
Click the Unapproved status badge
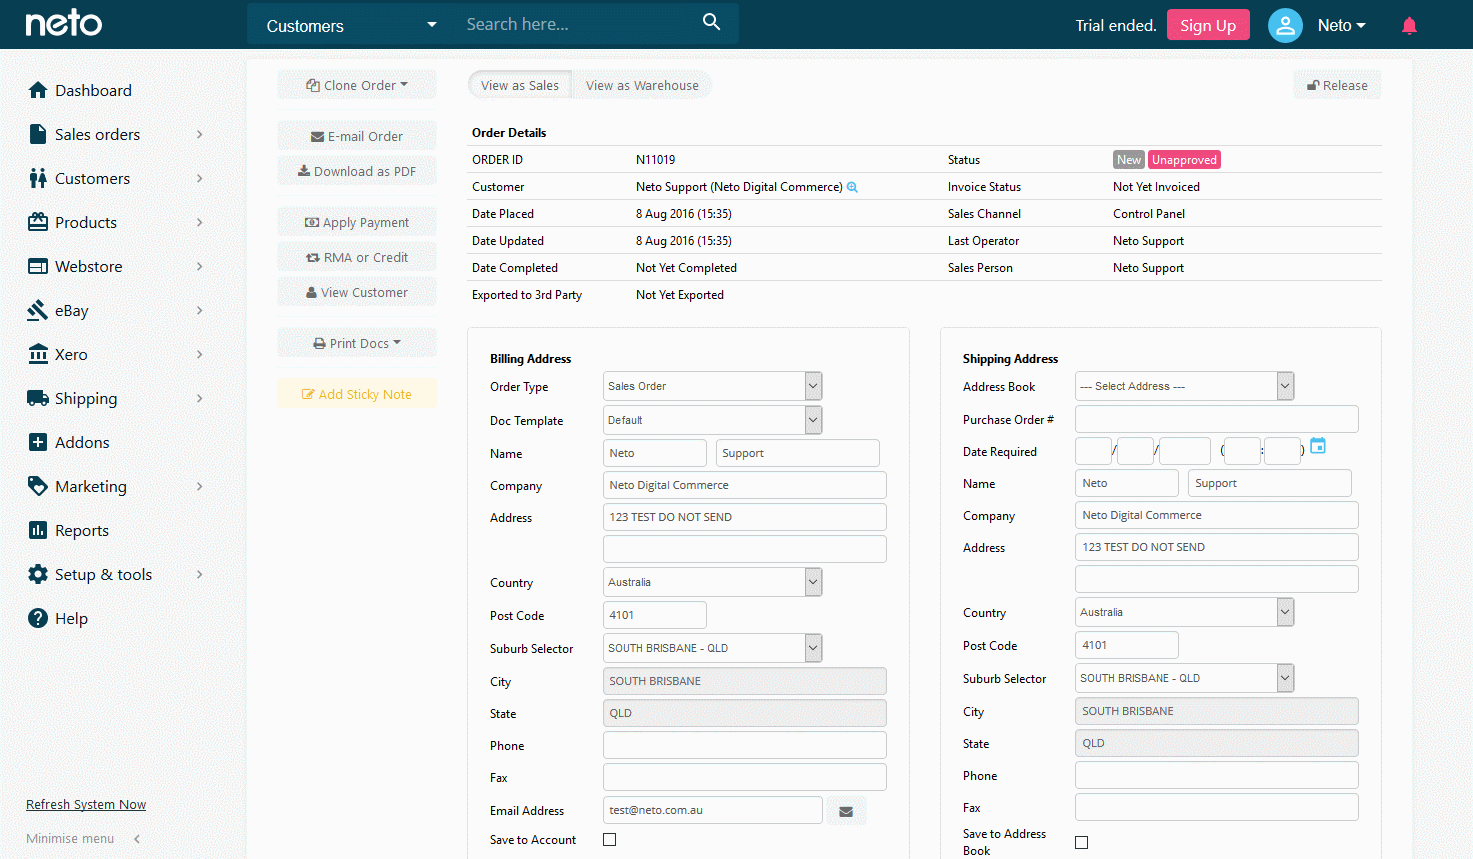pyautogui.click(x=1184, y=160)
